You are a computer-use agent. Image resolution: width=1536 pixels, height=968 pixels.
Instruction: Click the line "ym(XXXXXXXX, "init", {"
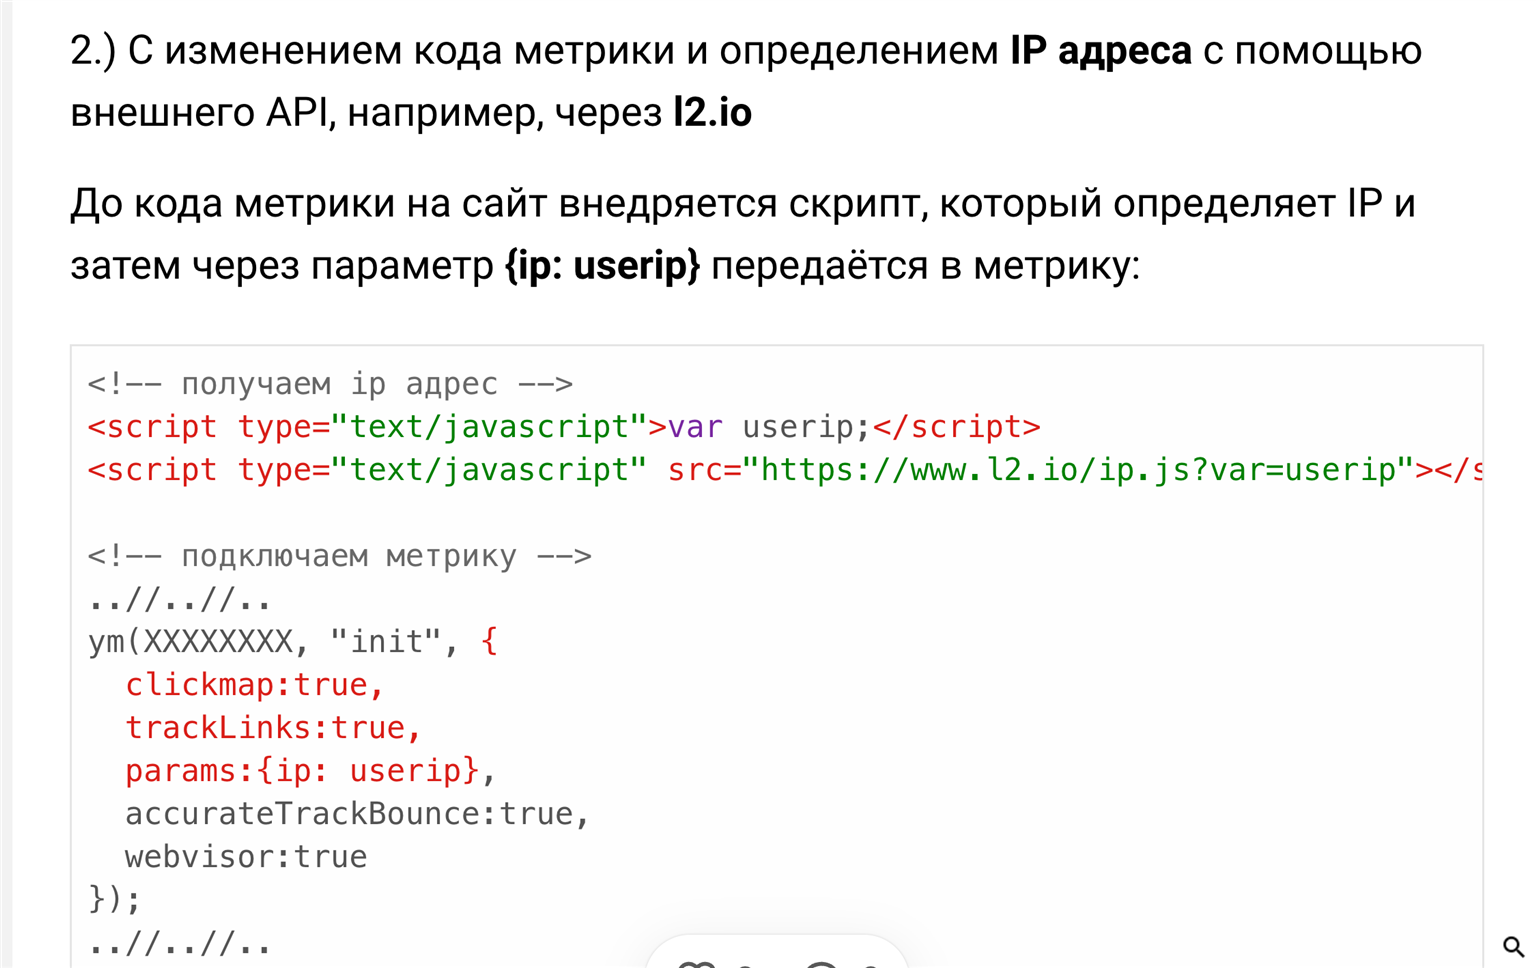click(x=293, y=641)
